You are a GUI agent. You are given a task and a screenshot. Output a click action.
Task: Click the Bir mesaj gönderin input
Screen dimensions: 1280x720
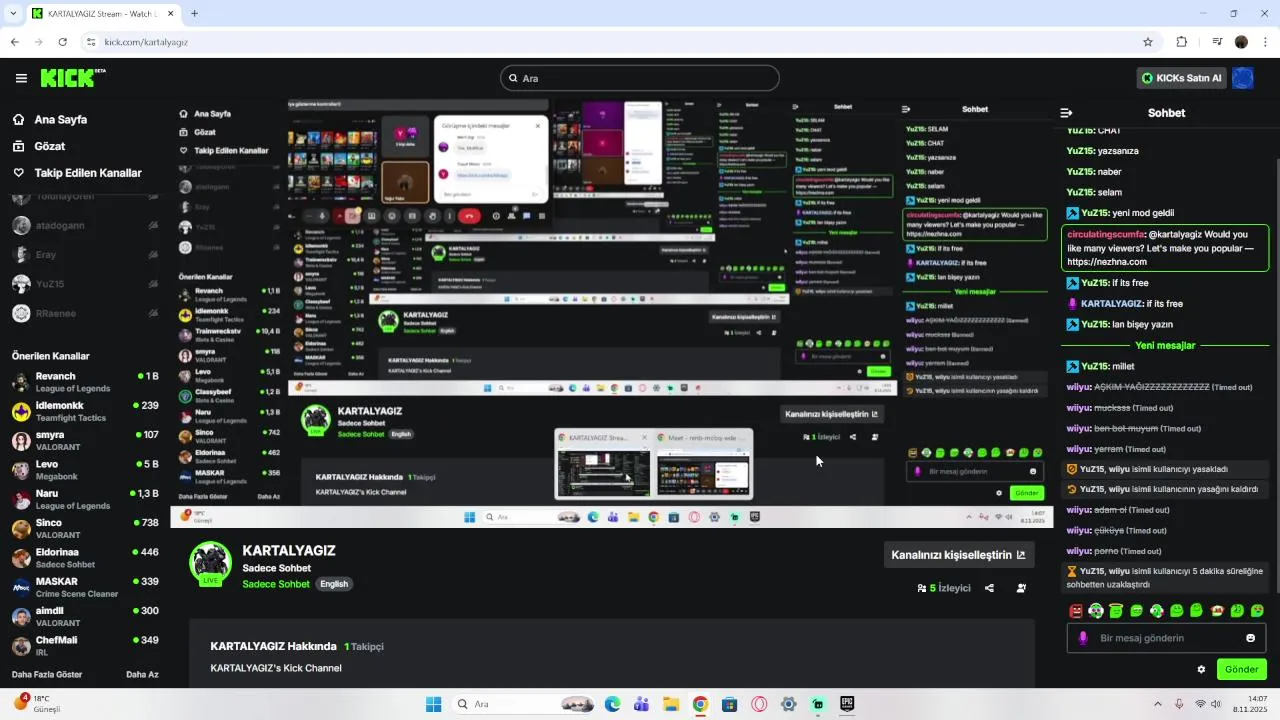(1166, 638)
